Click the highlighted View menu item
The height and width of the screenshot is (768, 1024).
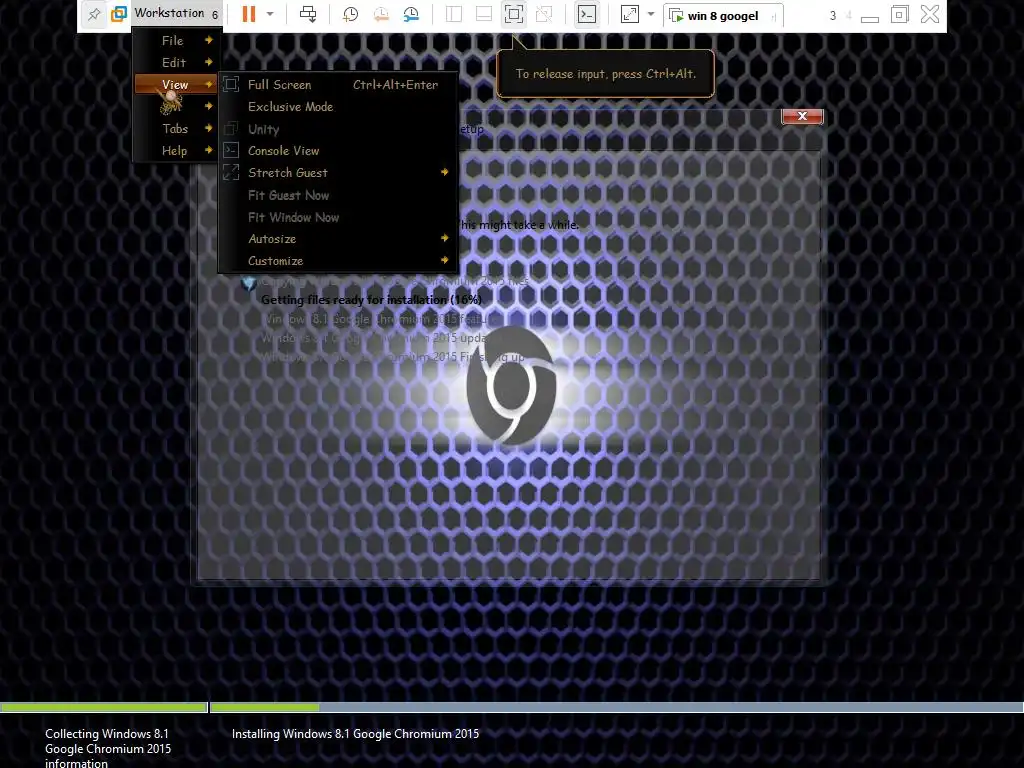[x=175, y=84]
